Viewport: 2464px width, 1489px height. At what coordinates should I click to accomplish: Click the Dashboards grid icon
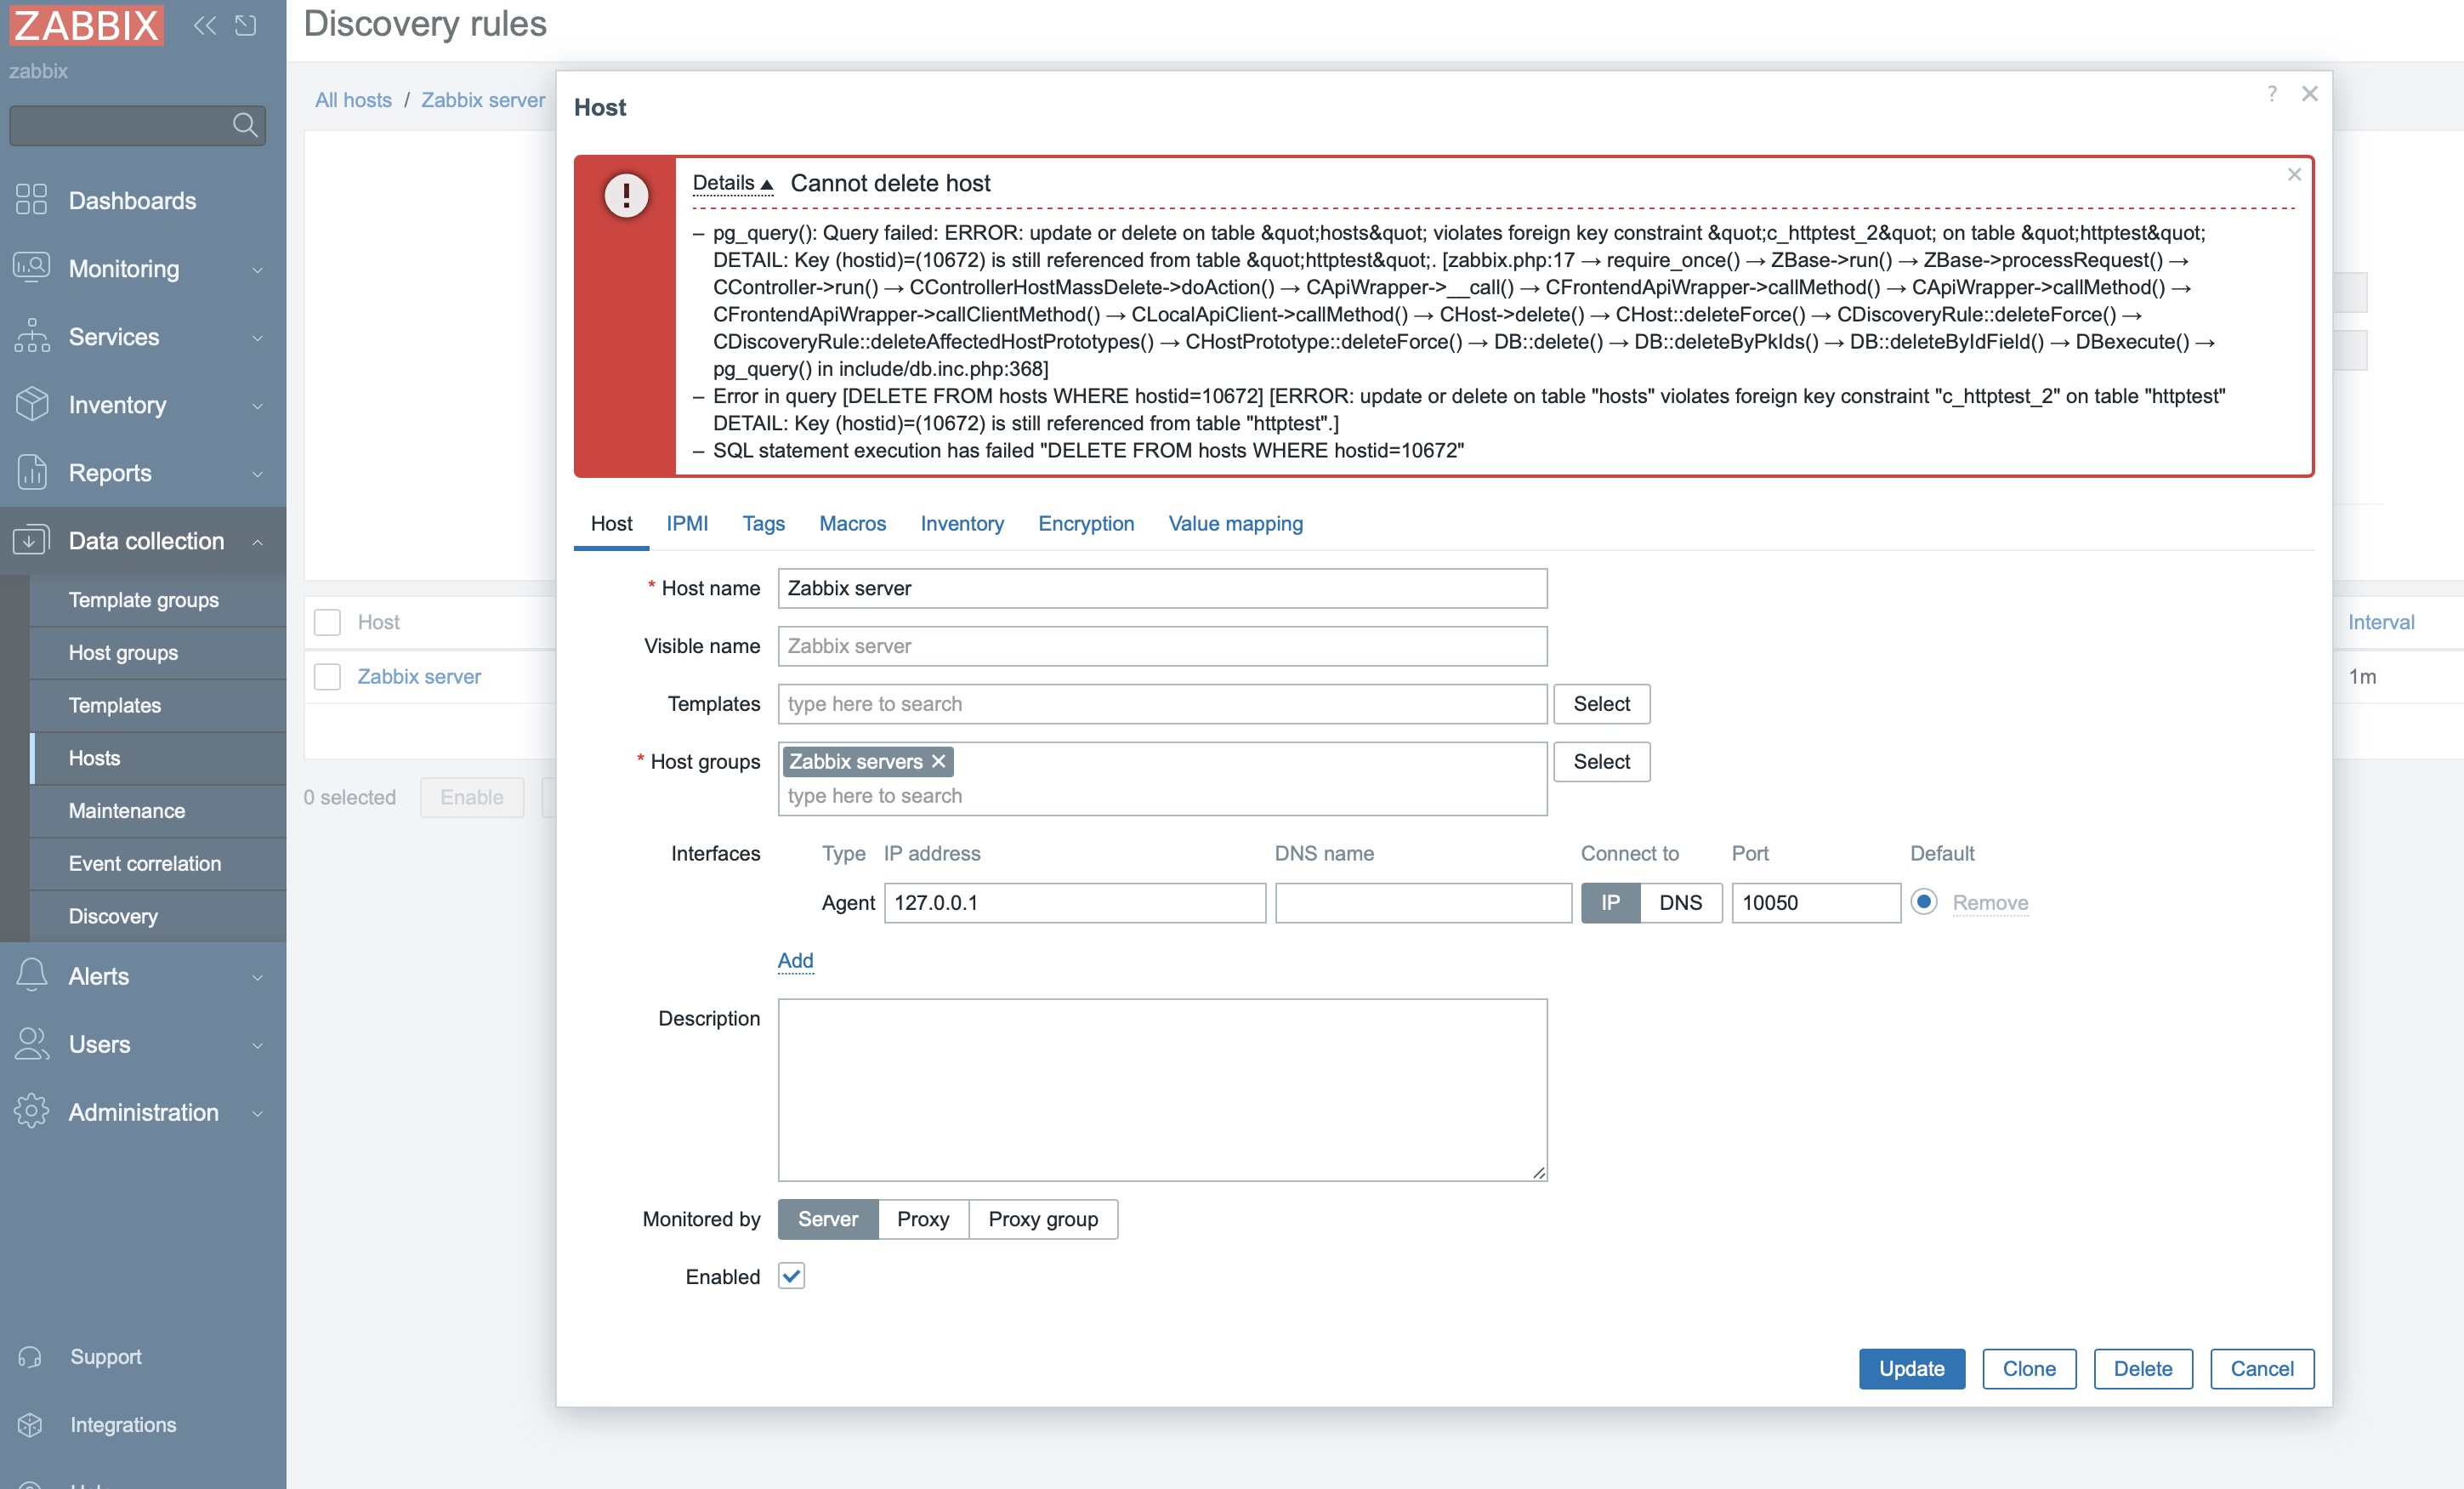32,200
